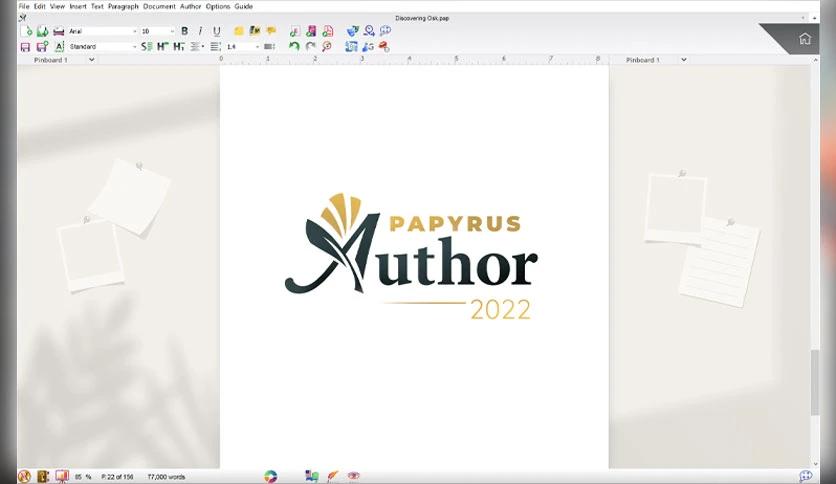Screen dimensions: 836x484
Task: Click the yellow comment bubble icon
Action: [271, 31]
